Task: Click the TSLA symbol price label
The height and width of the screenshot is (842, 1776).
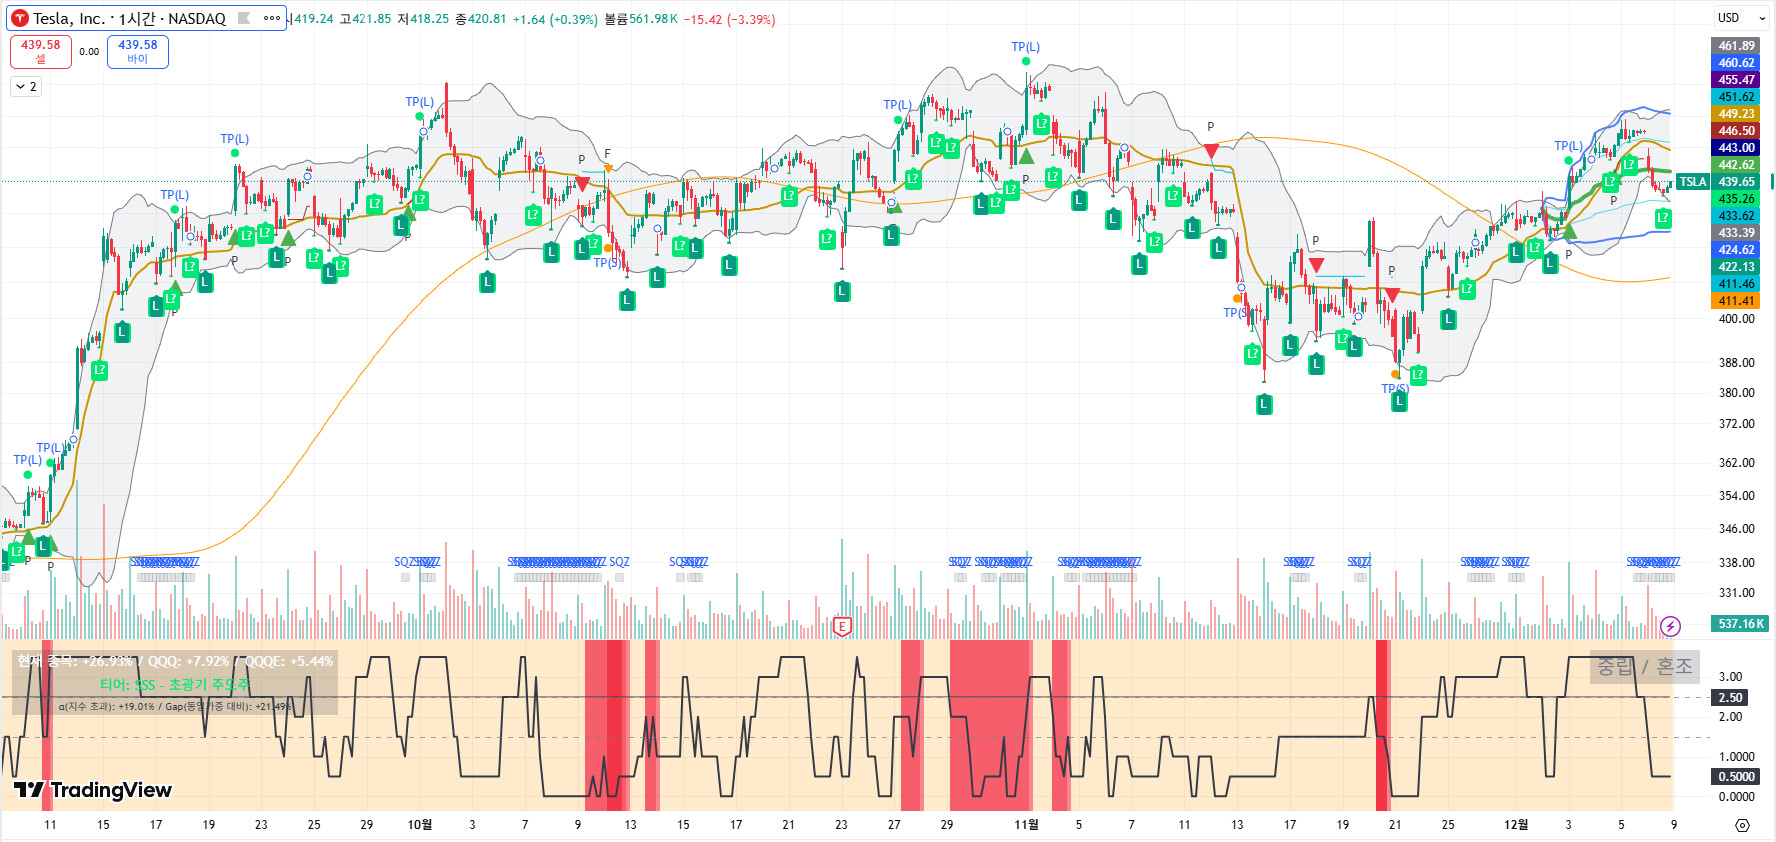Action: 1693,182
